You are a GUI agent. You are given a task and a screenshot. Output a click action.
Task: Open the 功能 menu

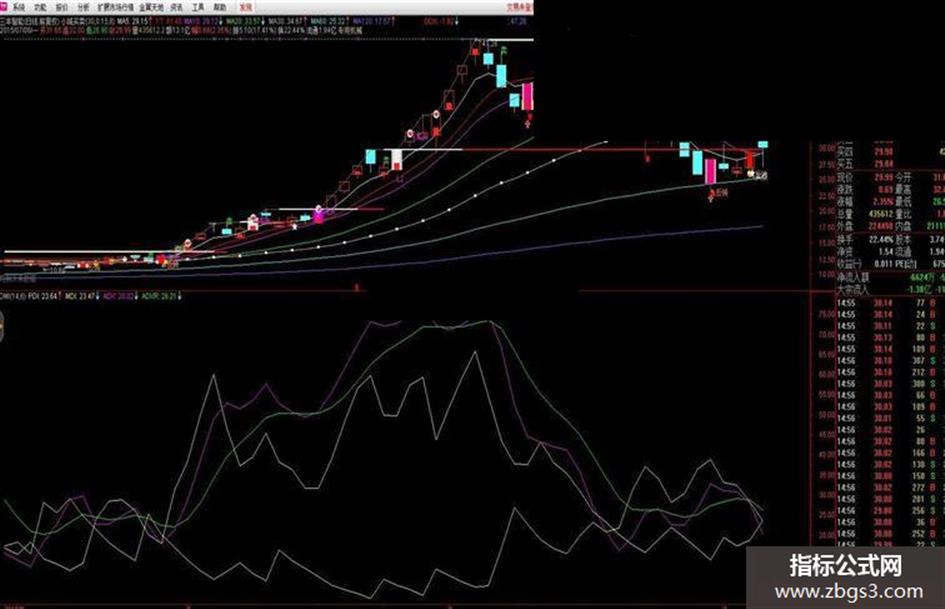40,8
